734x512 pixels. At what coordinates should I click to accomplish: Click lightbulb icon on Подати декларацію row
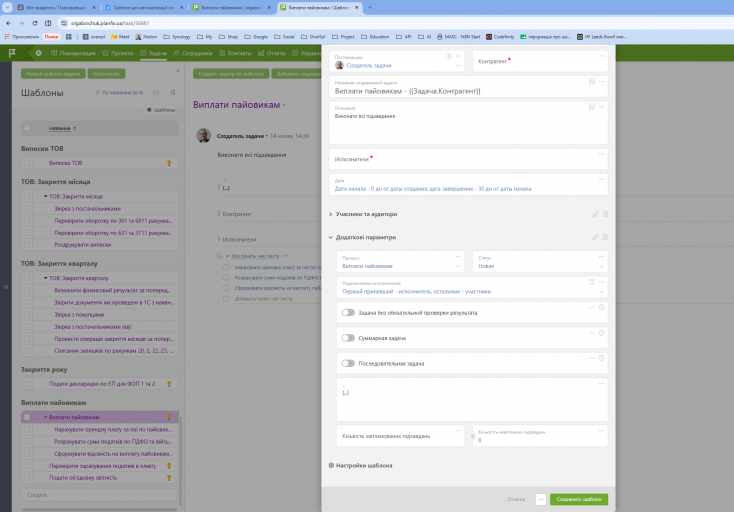click(x=169, y=384)
